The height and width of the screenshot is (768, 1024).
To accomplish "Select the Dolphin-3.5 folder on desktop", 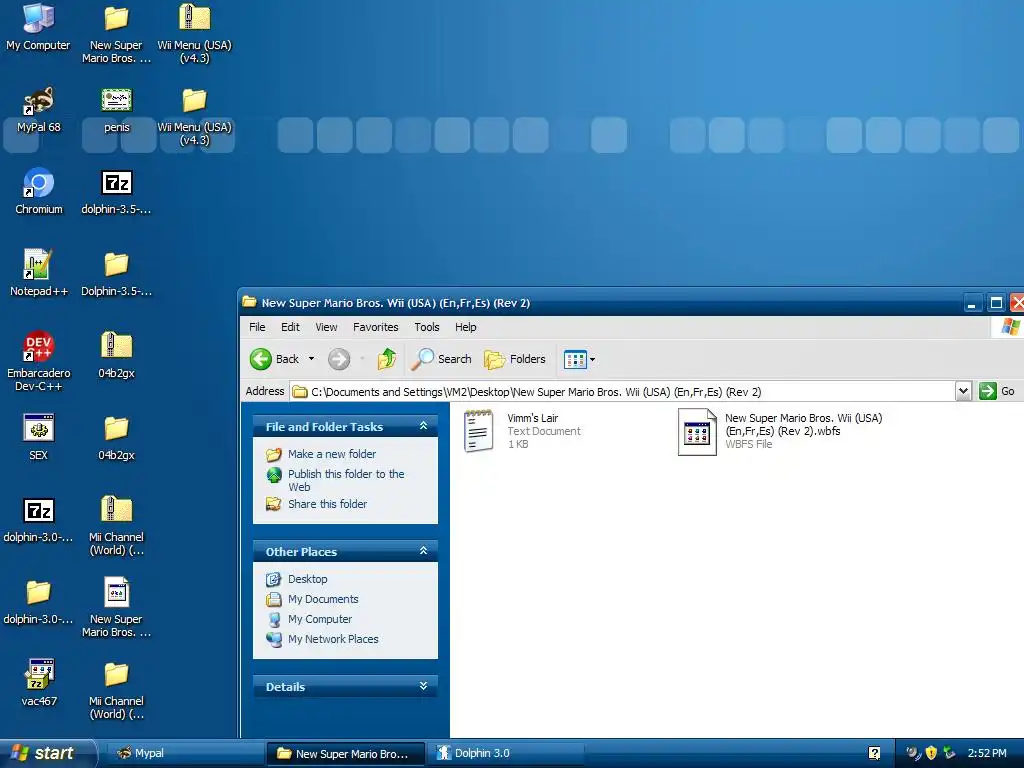I will [x=116, y=264].
